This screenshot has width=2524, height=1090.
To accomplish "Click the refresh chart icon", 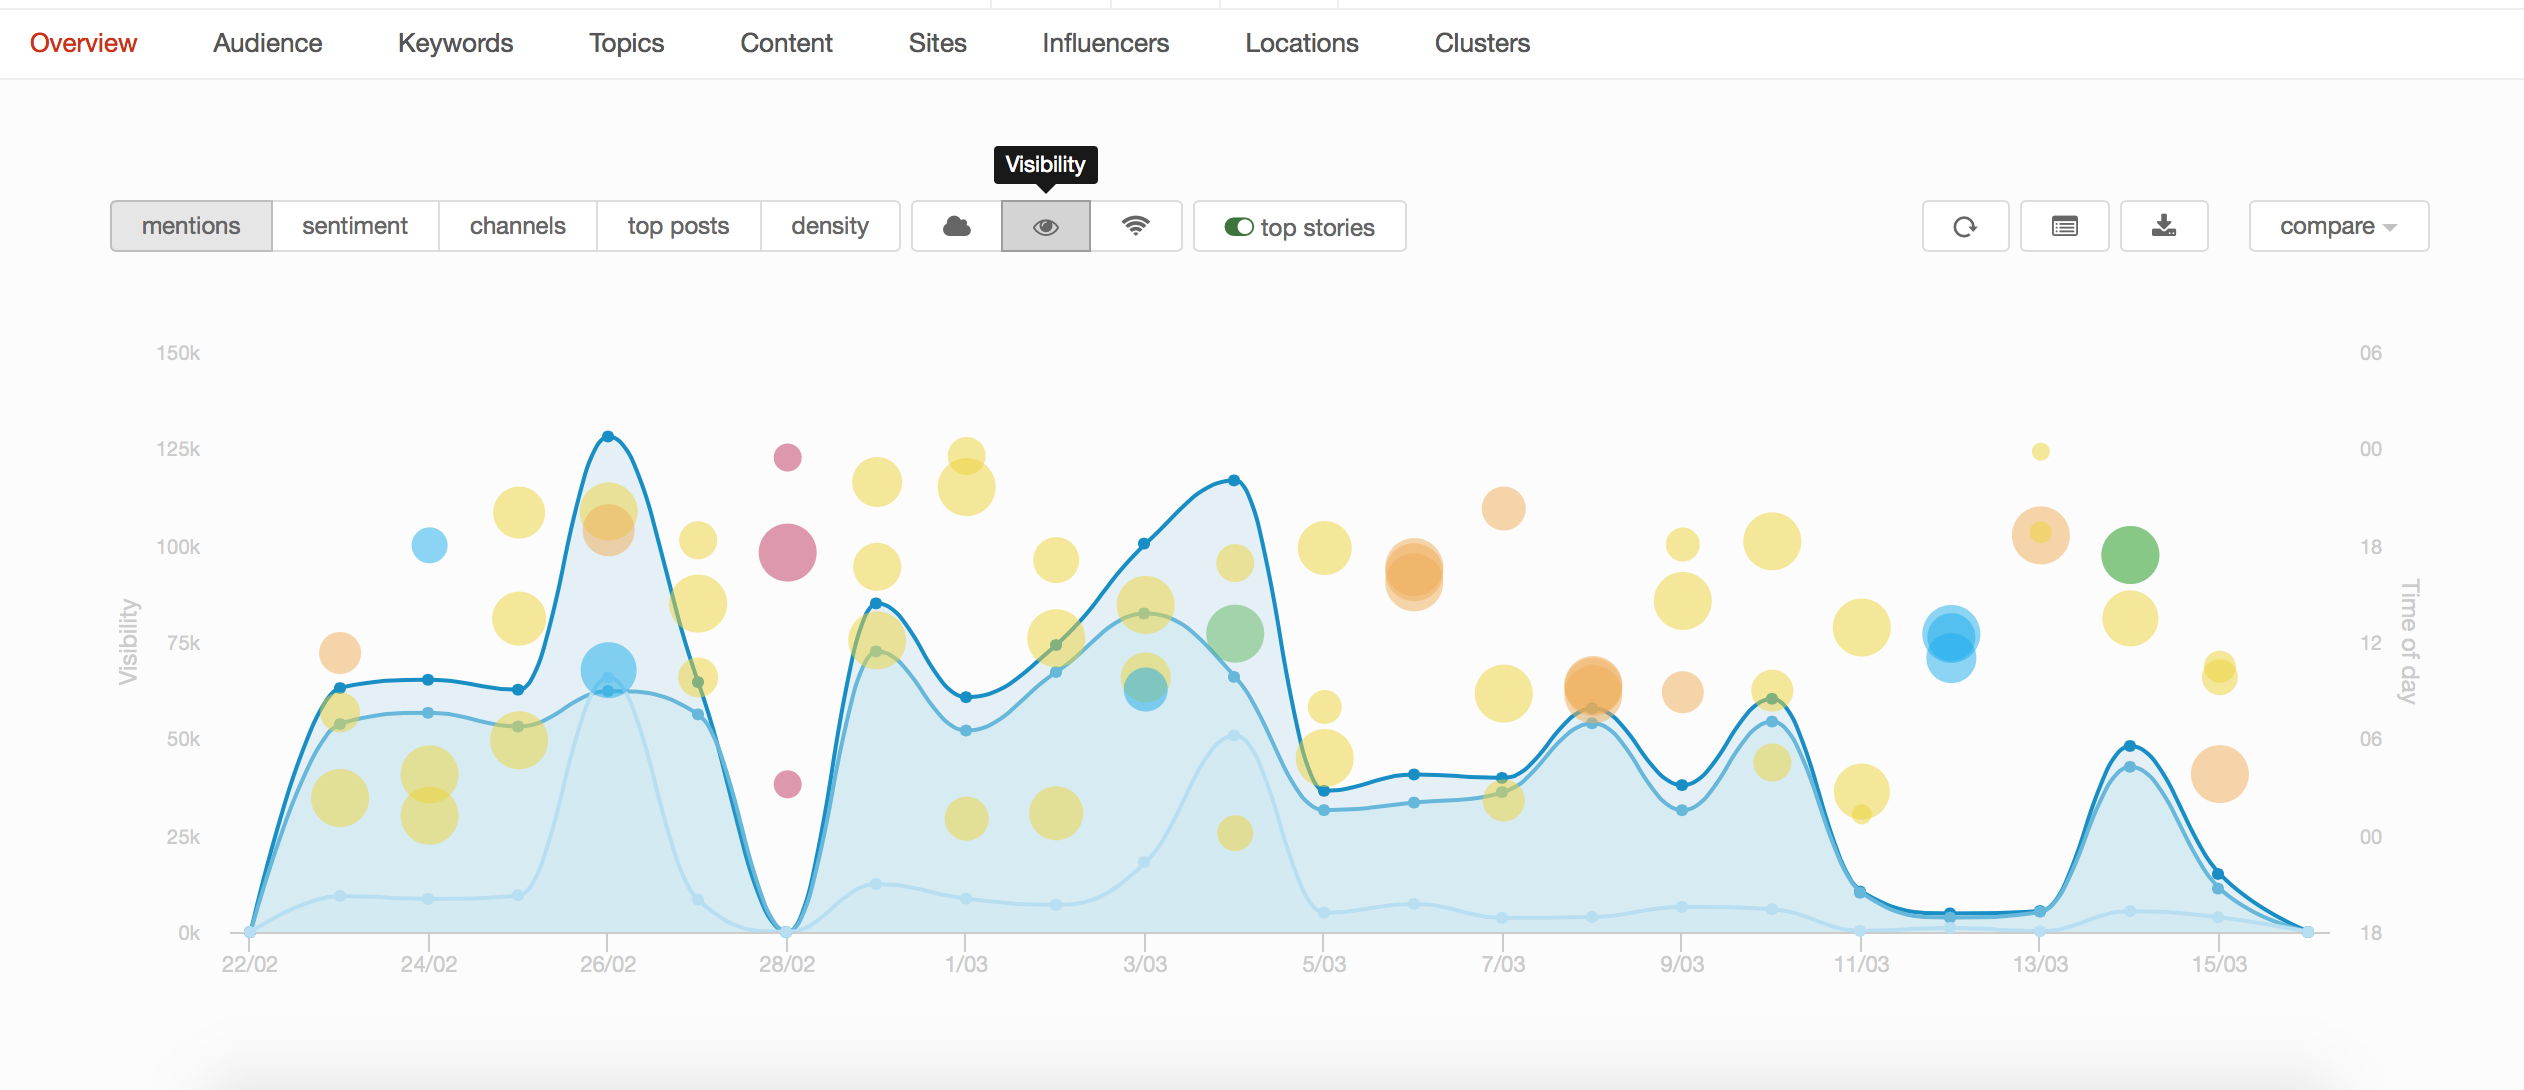I will (1965, 226).
